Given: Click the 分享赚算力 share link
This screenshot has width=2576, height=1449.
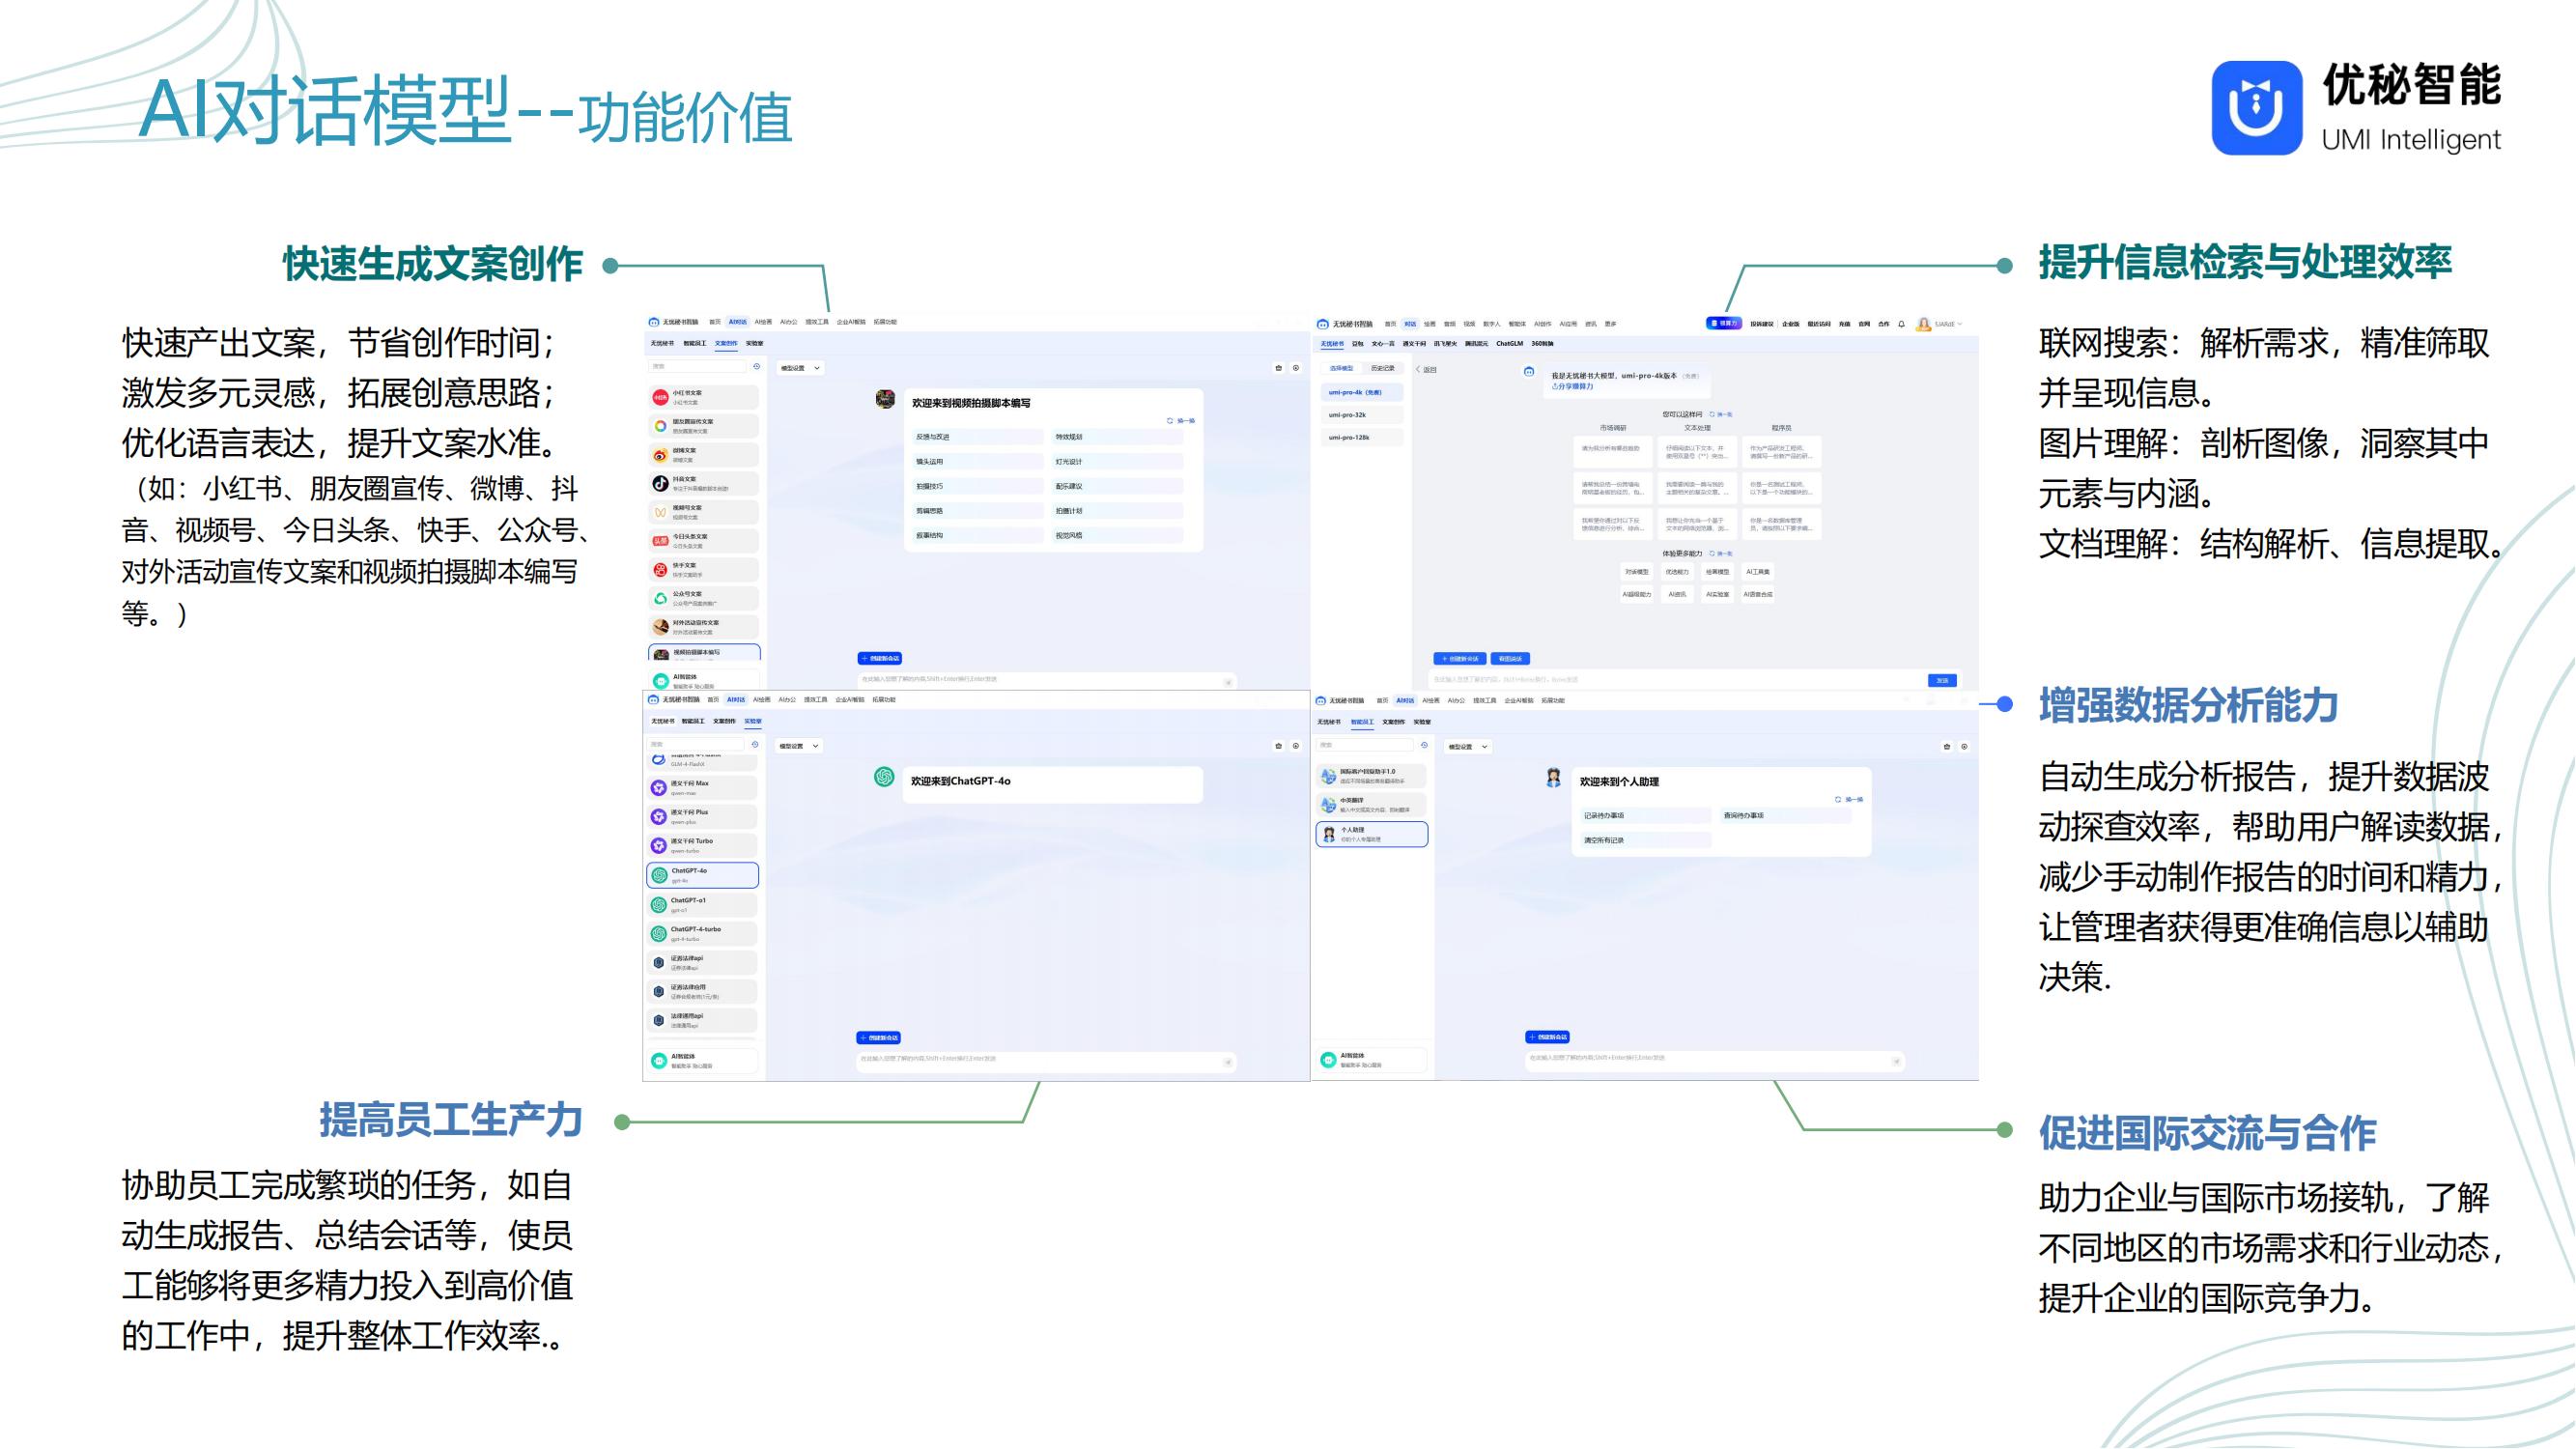Looking at the screenshot, I should (1573, 386).
